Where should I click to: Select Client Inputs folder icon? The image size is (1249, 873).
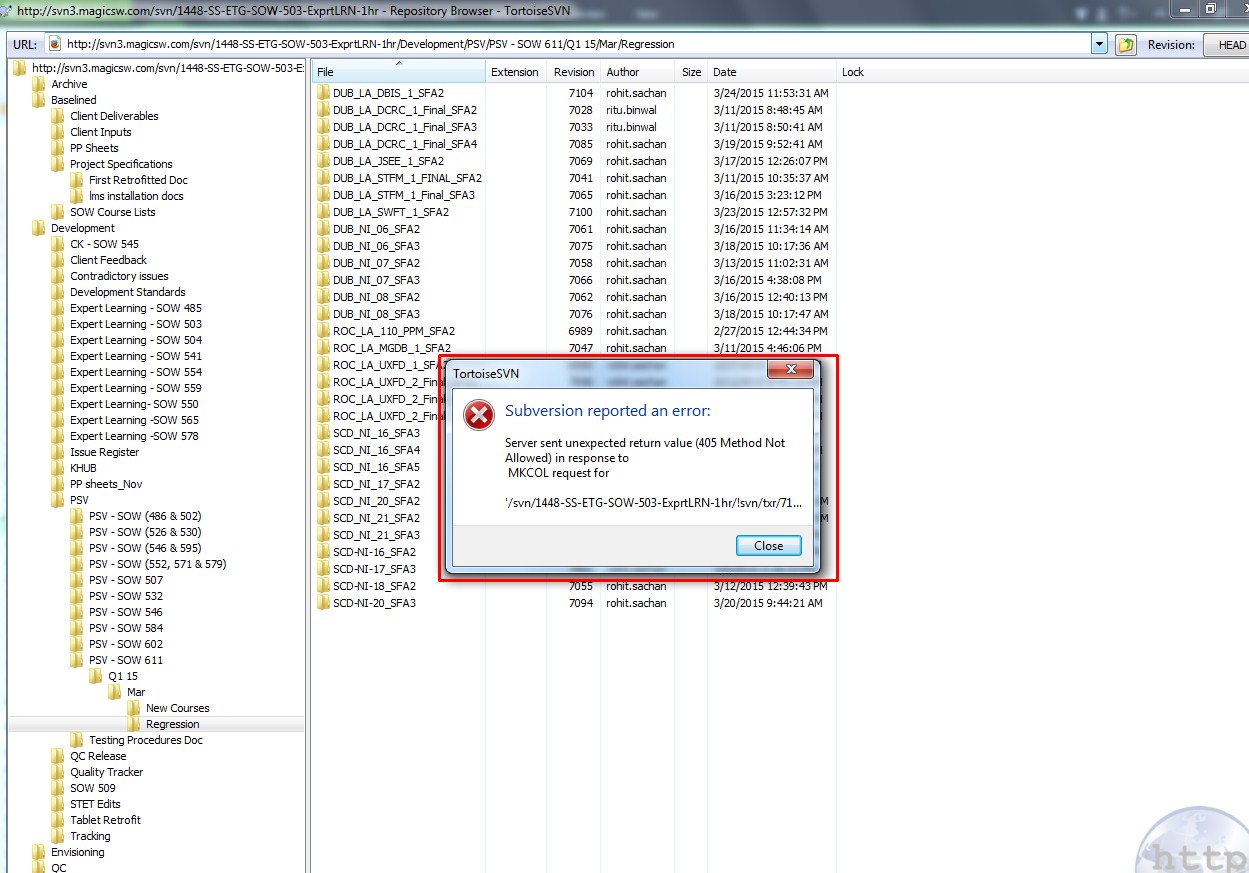(x=58, y=132)
